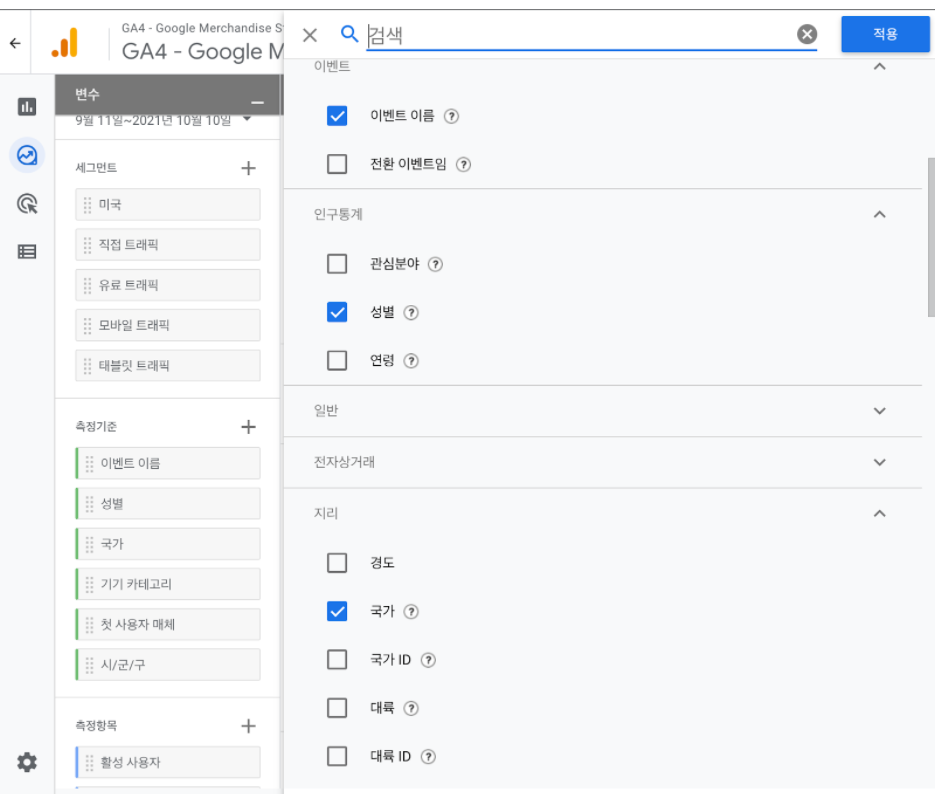Select the 시/군/구 dimension chip
The width and height of the screenshot is (946, 797).
[x=168, y=664]
